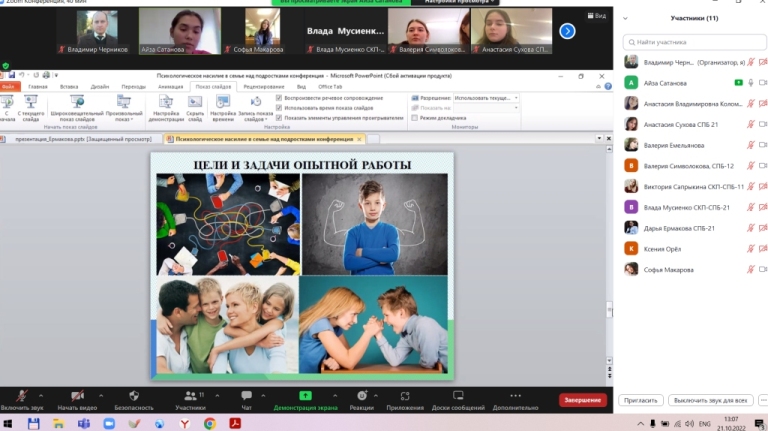
Task: Start slideshow with С текущего слайда
Action: pos(31,108)
